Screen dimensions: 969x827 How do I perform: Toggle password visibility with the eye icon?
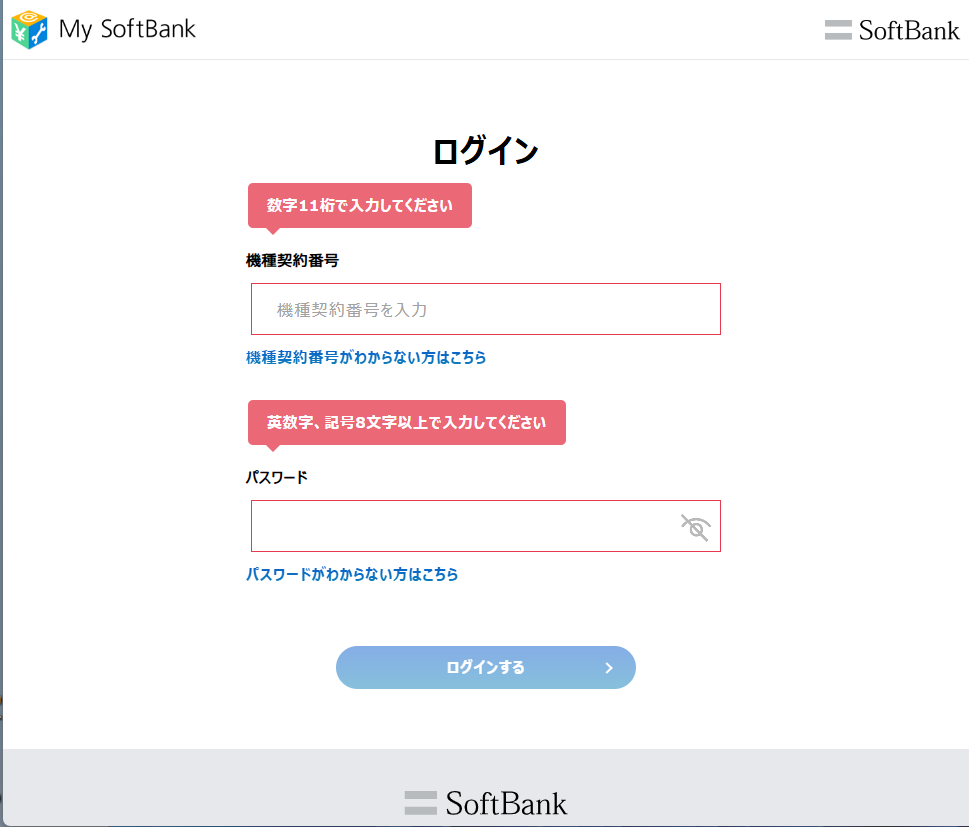click(x=695, y=527)
